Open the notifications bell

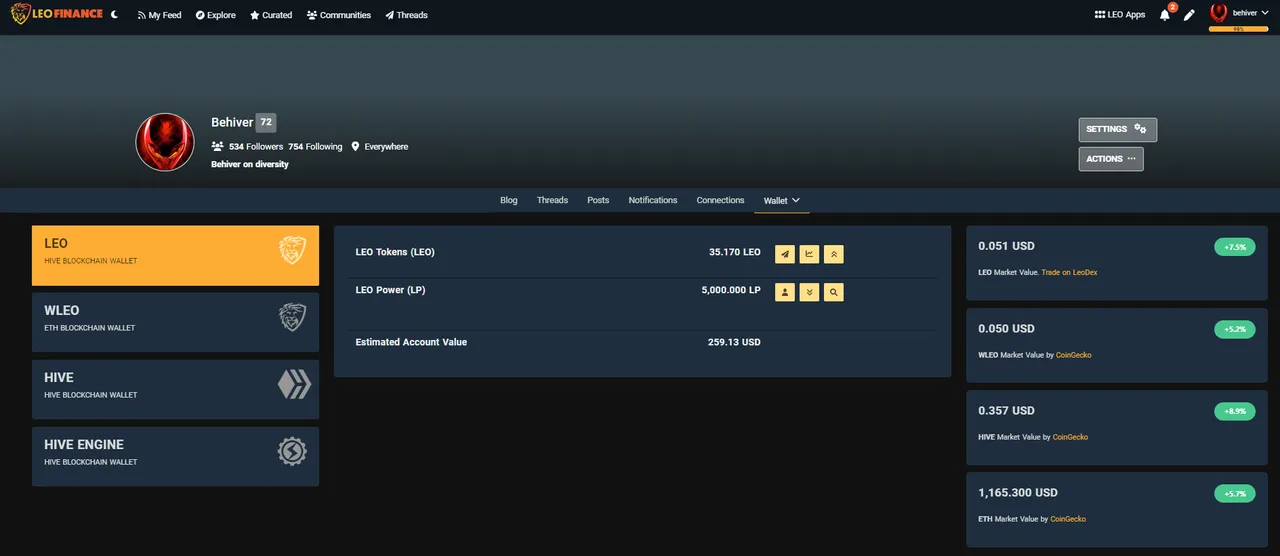1165,14
